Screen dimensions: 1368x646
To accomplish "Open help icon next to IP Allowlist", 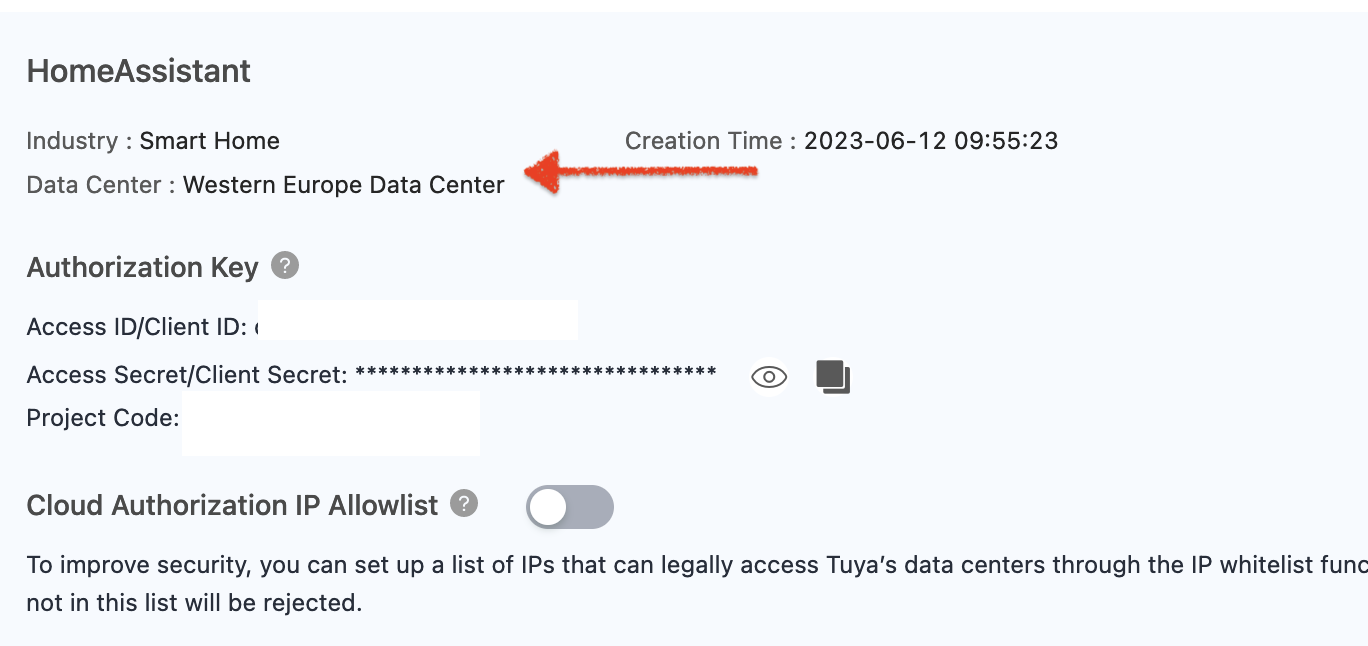I will coord(464,503).
